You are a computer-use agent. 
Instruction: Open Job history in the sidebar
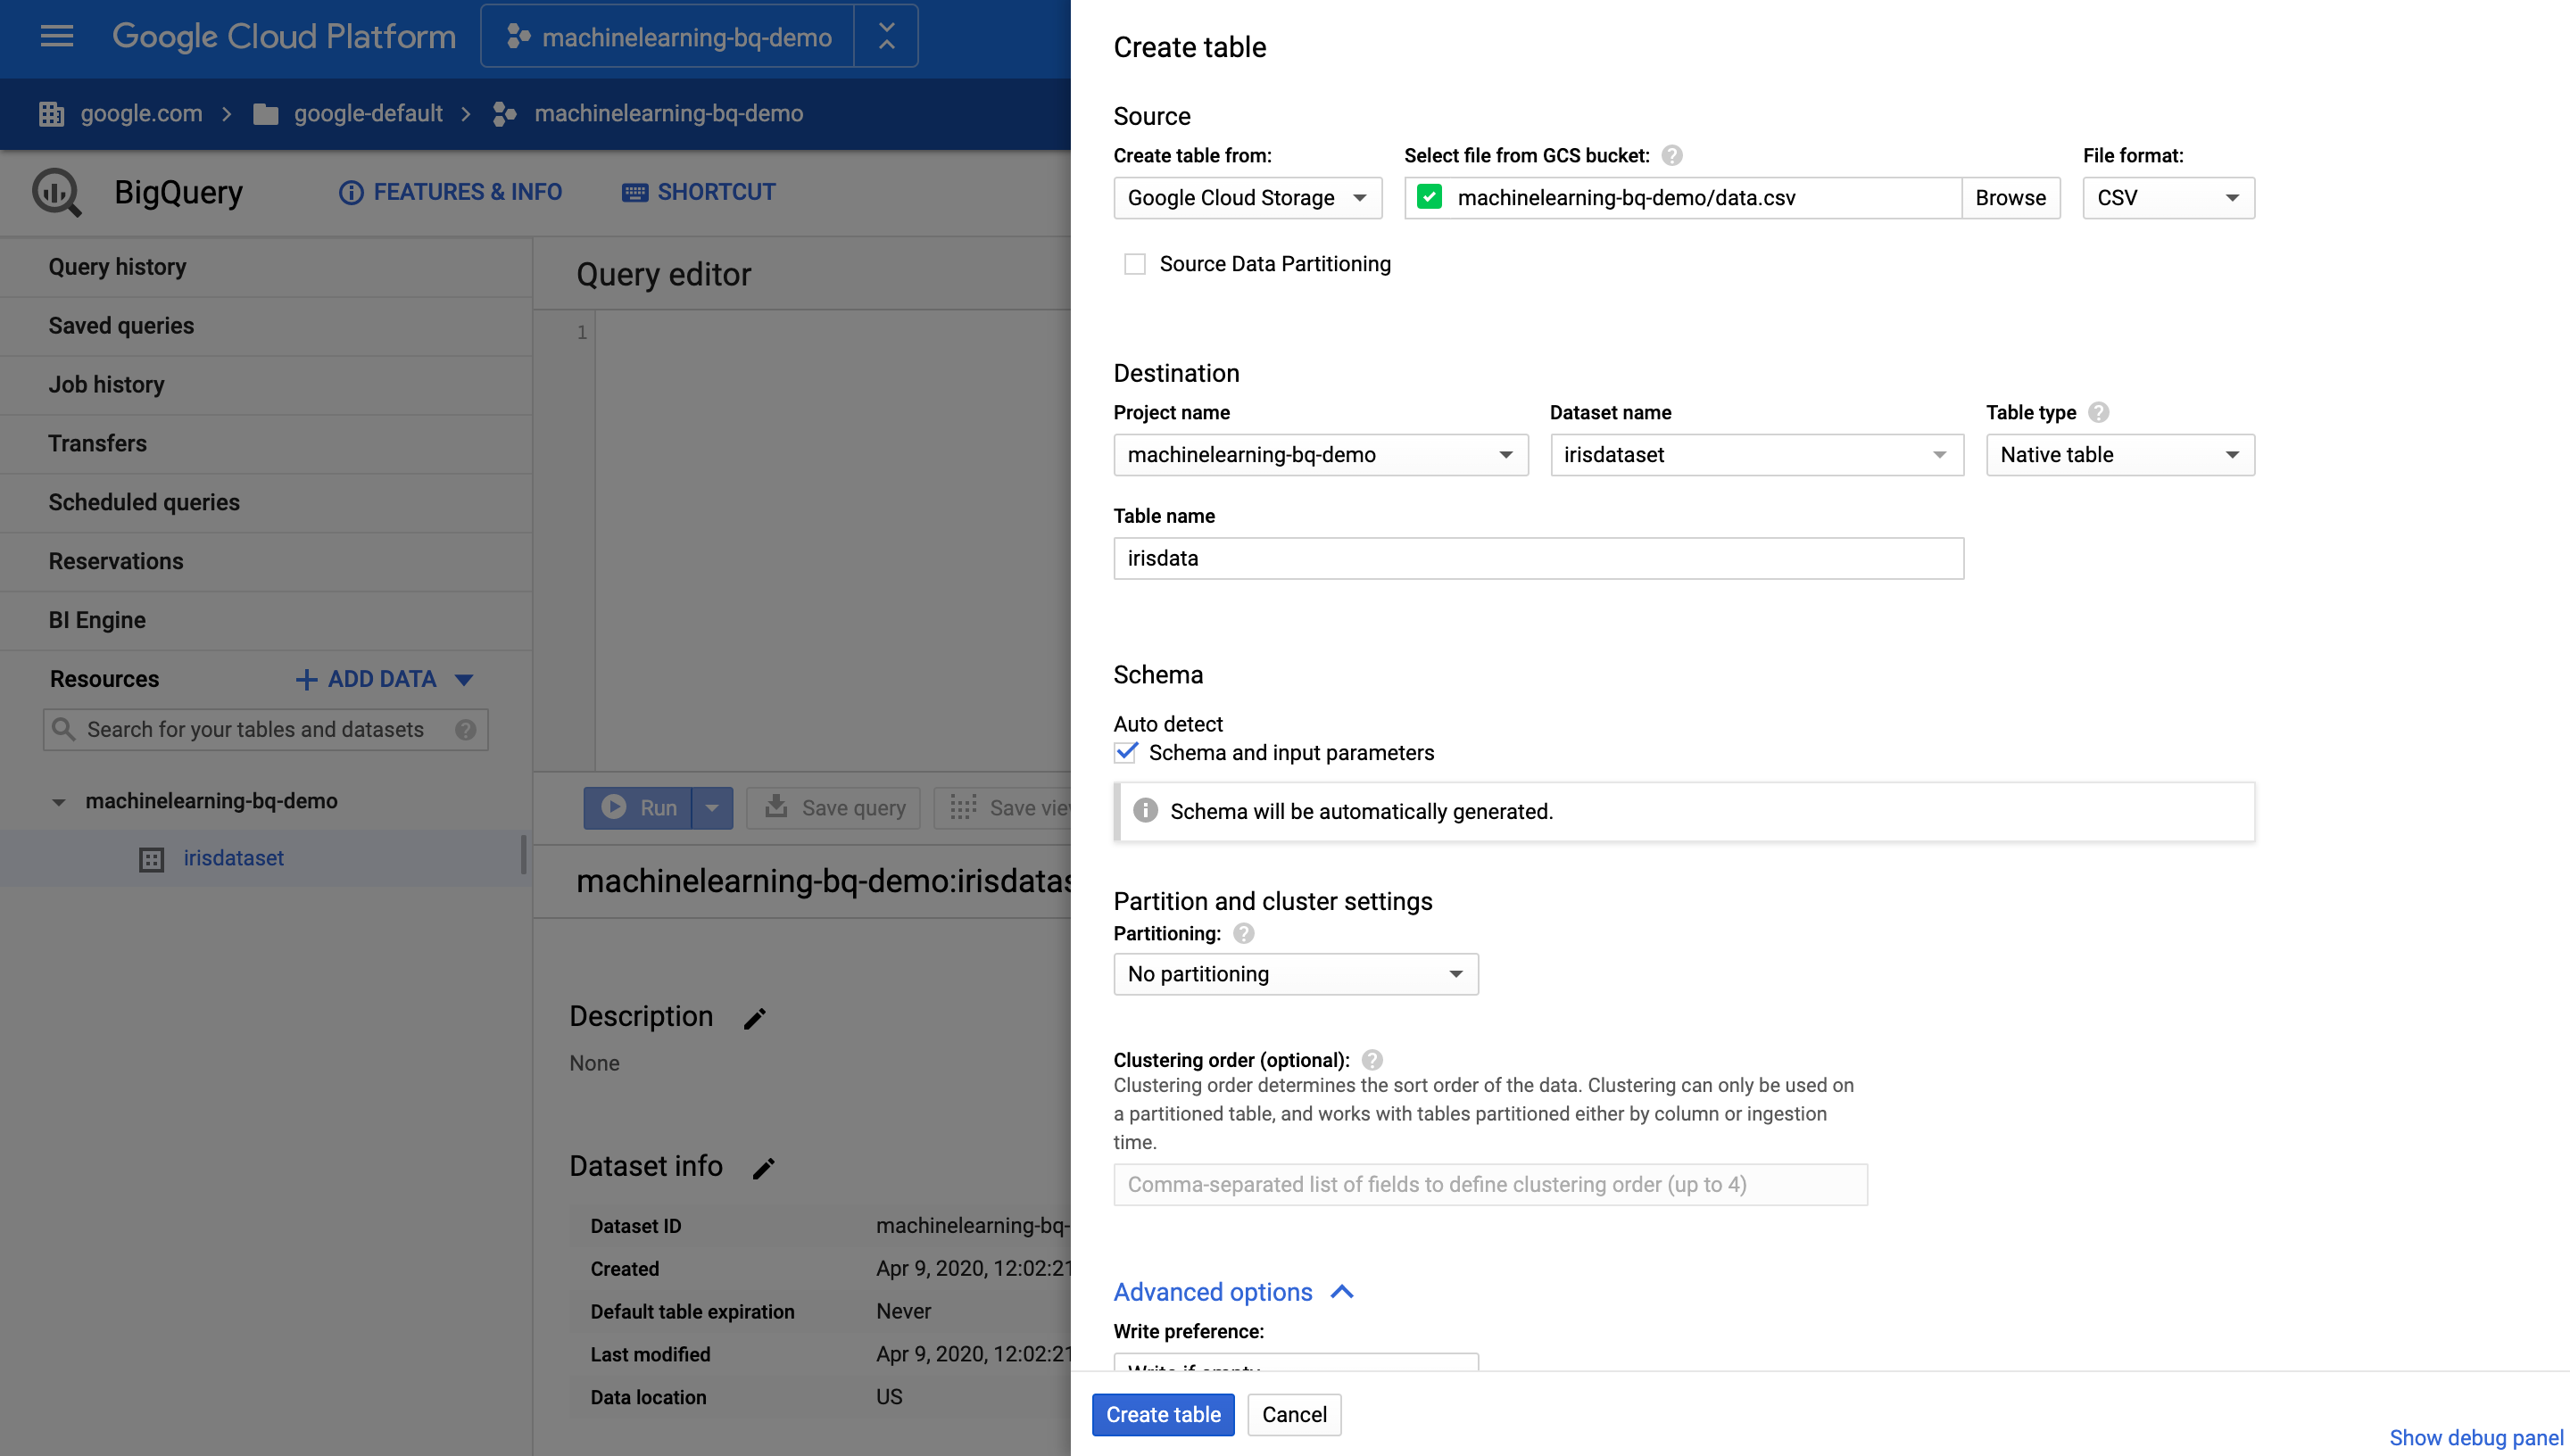(106, 384)
